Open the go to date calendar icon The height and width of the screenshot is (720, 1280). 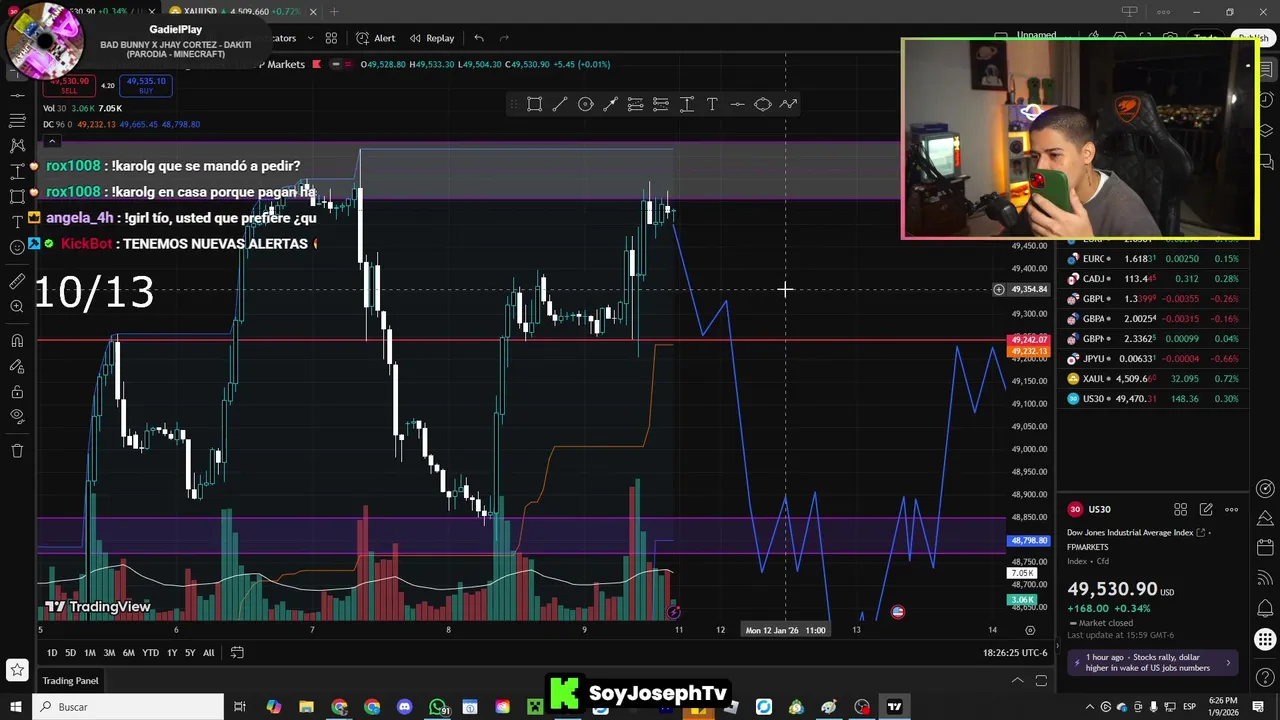pos(237,652)
